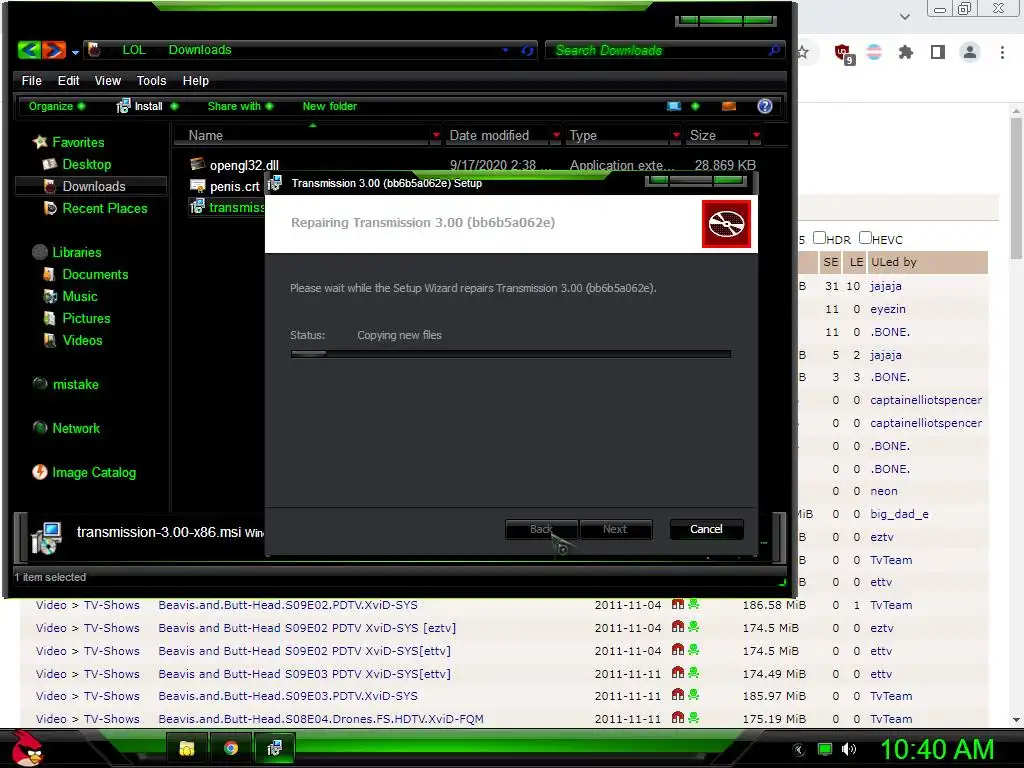The width and height of the screenshot is (1024, 768).
Task: Select the .crt certificate file icon
Action: (x=197, y=186)
